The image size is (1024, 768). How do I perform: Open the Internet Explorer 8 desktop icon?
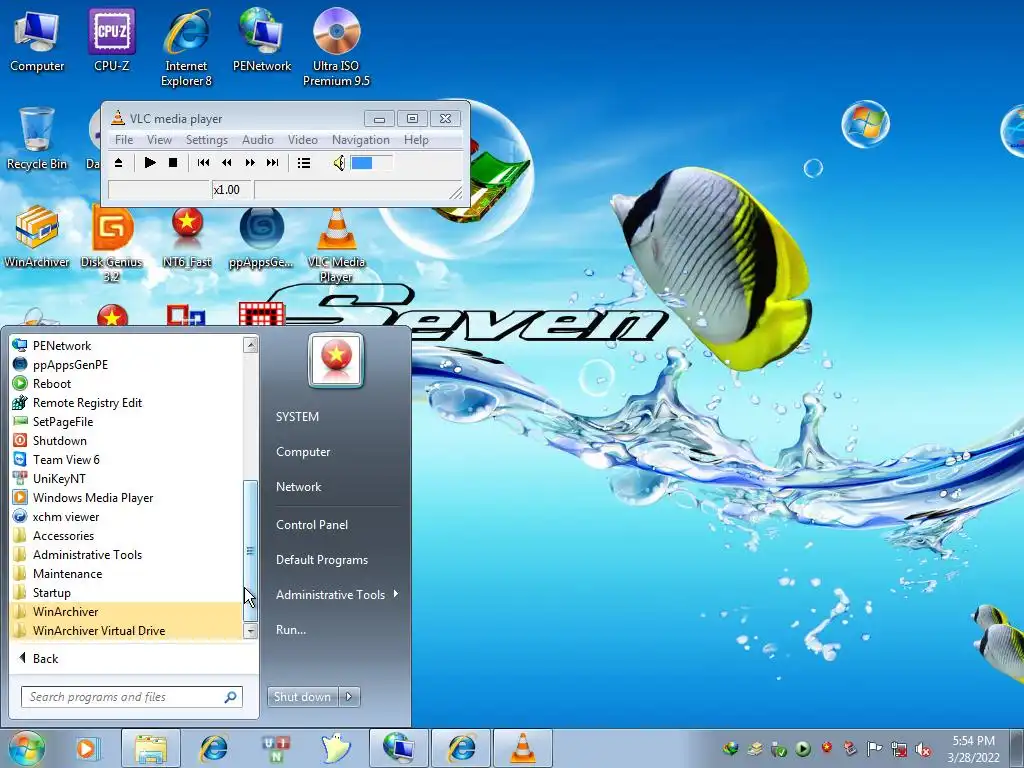(x=187, y=47)
